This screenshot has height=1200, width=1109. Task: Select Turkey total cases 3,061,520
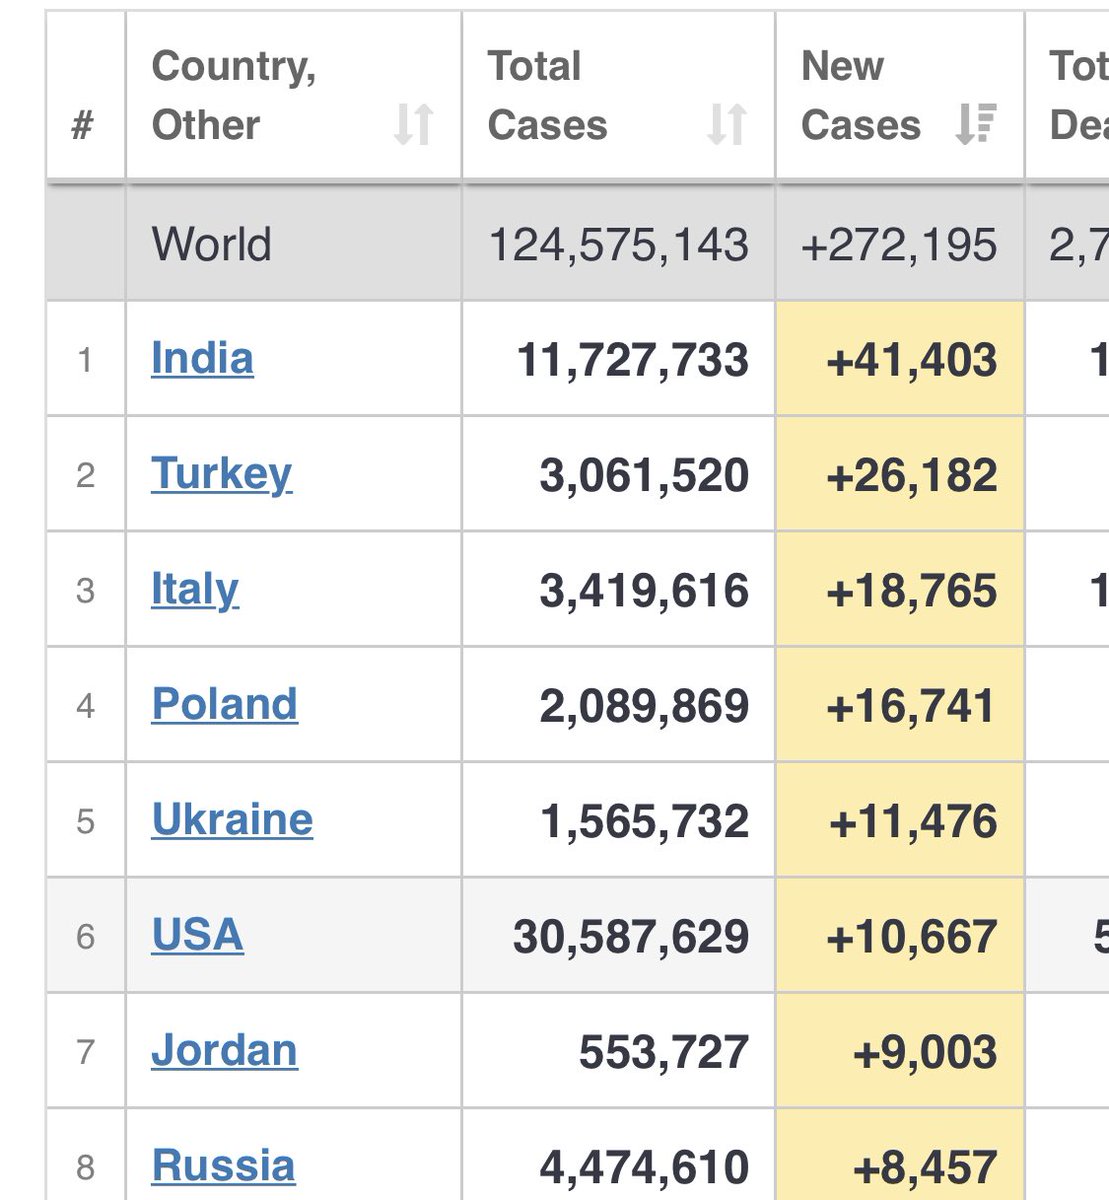pos(644,475)
